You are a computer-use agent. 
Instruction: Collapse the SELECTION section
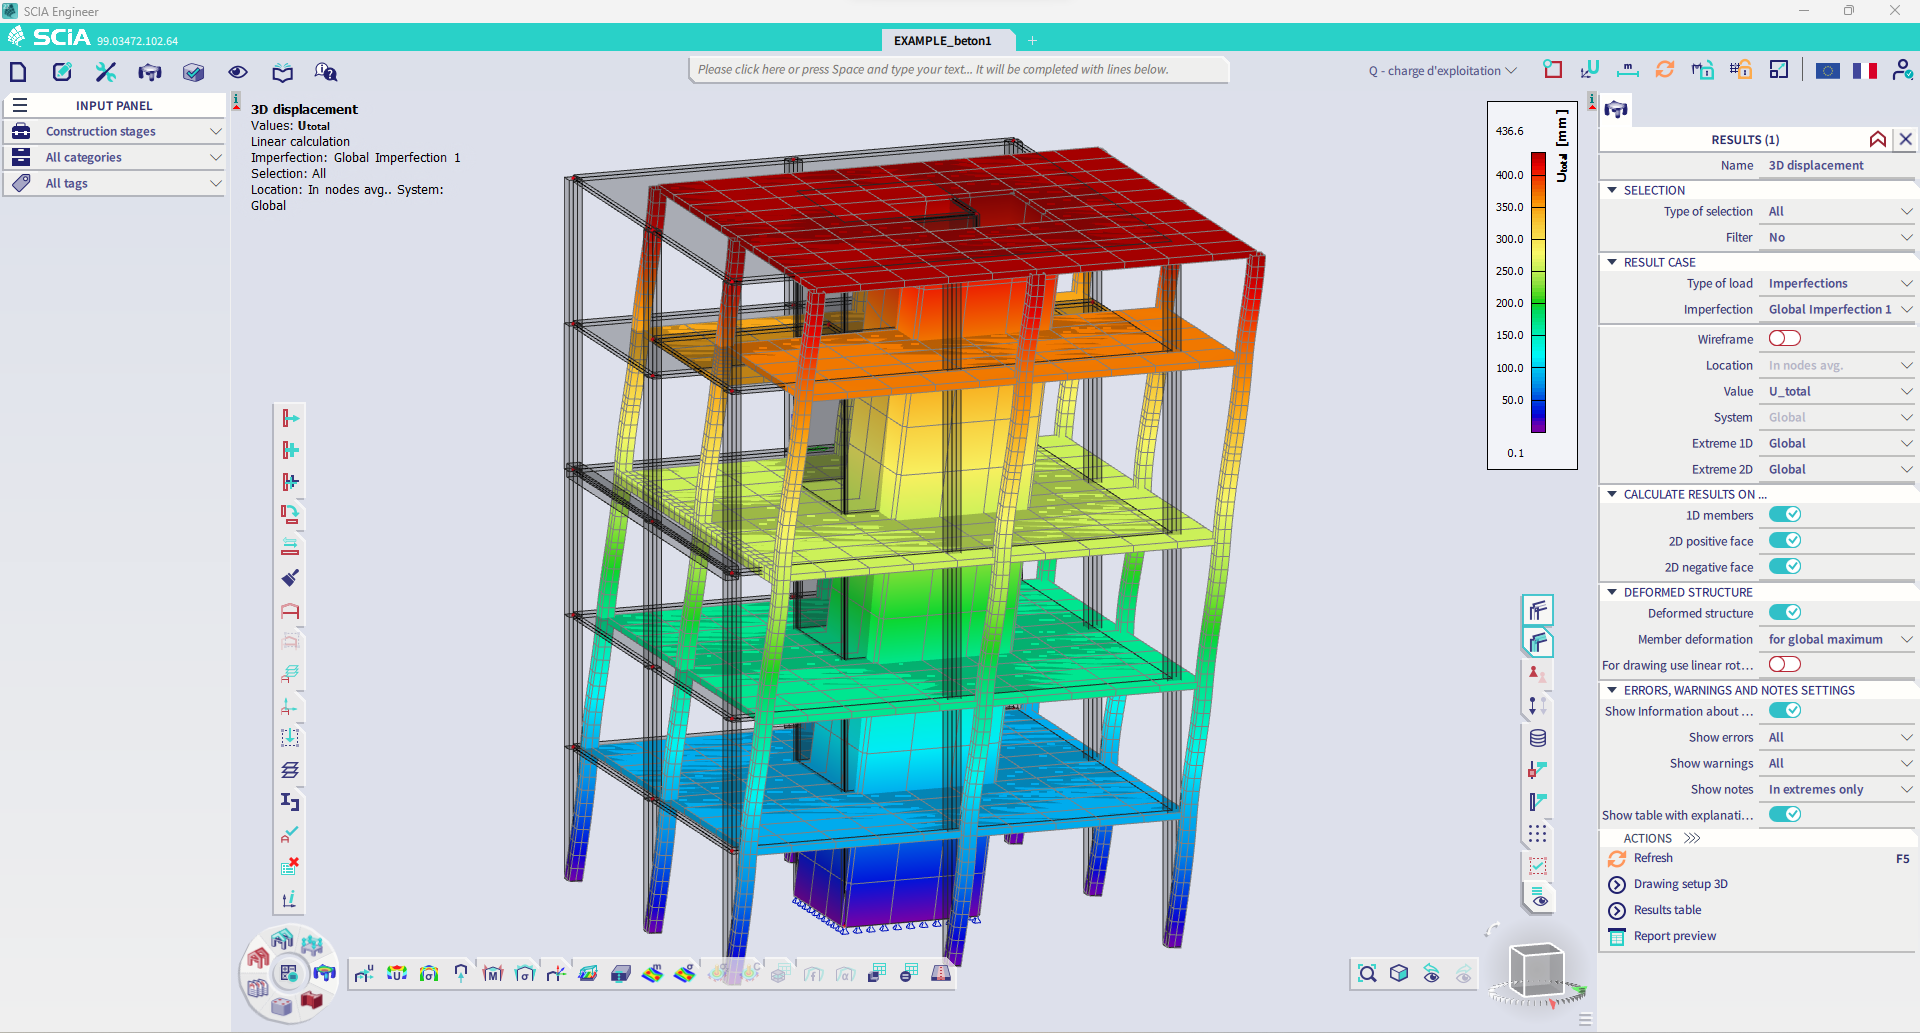pyautogui.click(x=1612, y=190)
